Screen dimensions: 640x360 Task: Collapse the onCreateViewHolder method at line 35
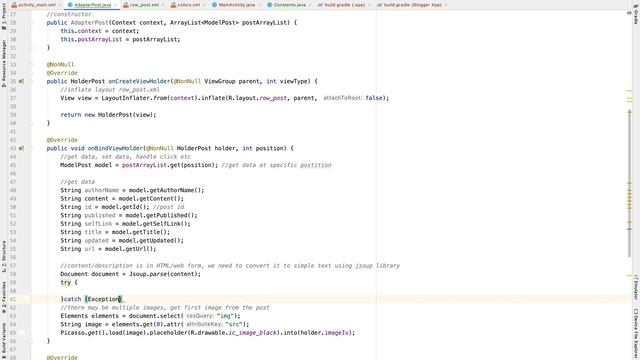[x=31, y=81]
